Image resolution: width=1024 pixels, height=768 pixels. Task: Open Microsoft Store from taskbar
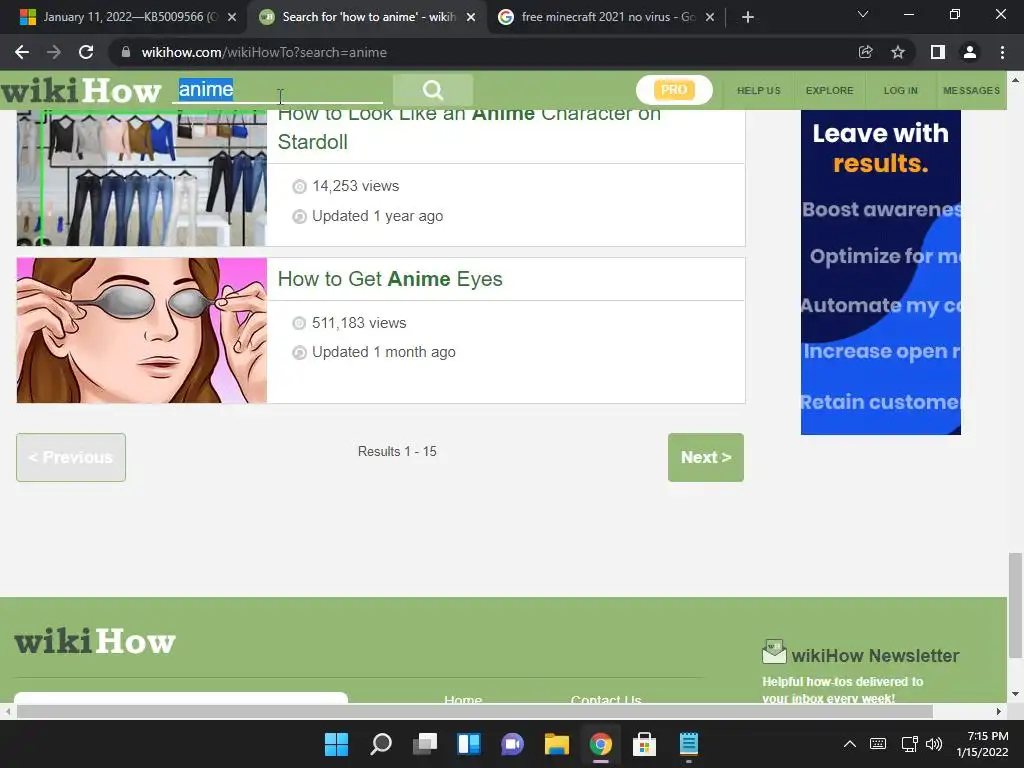click(645, 744)
